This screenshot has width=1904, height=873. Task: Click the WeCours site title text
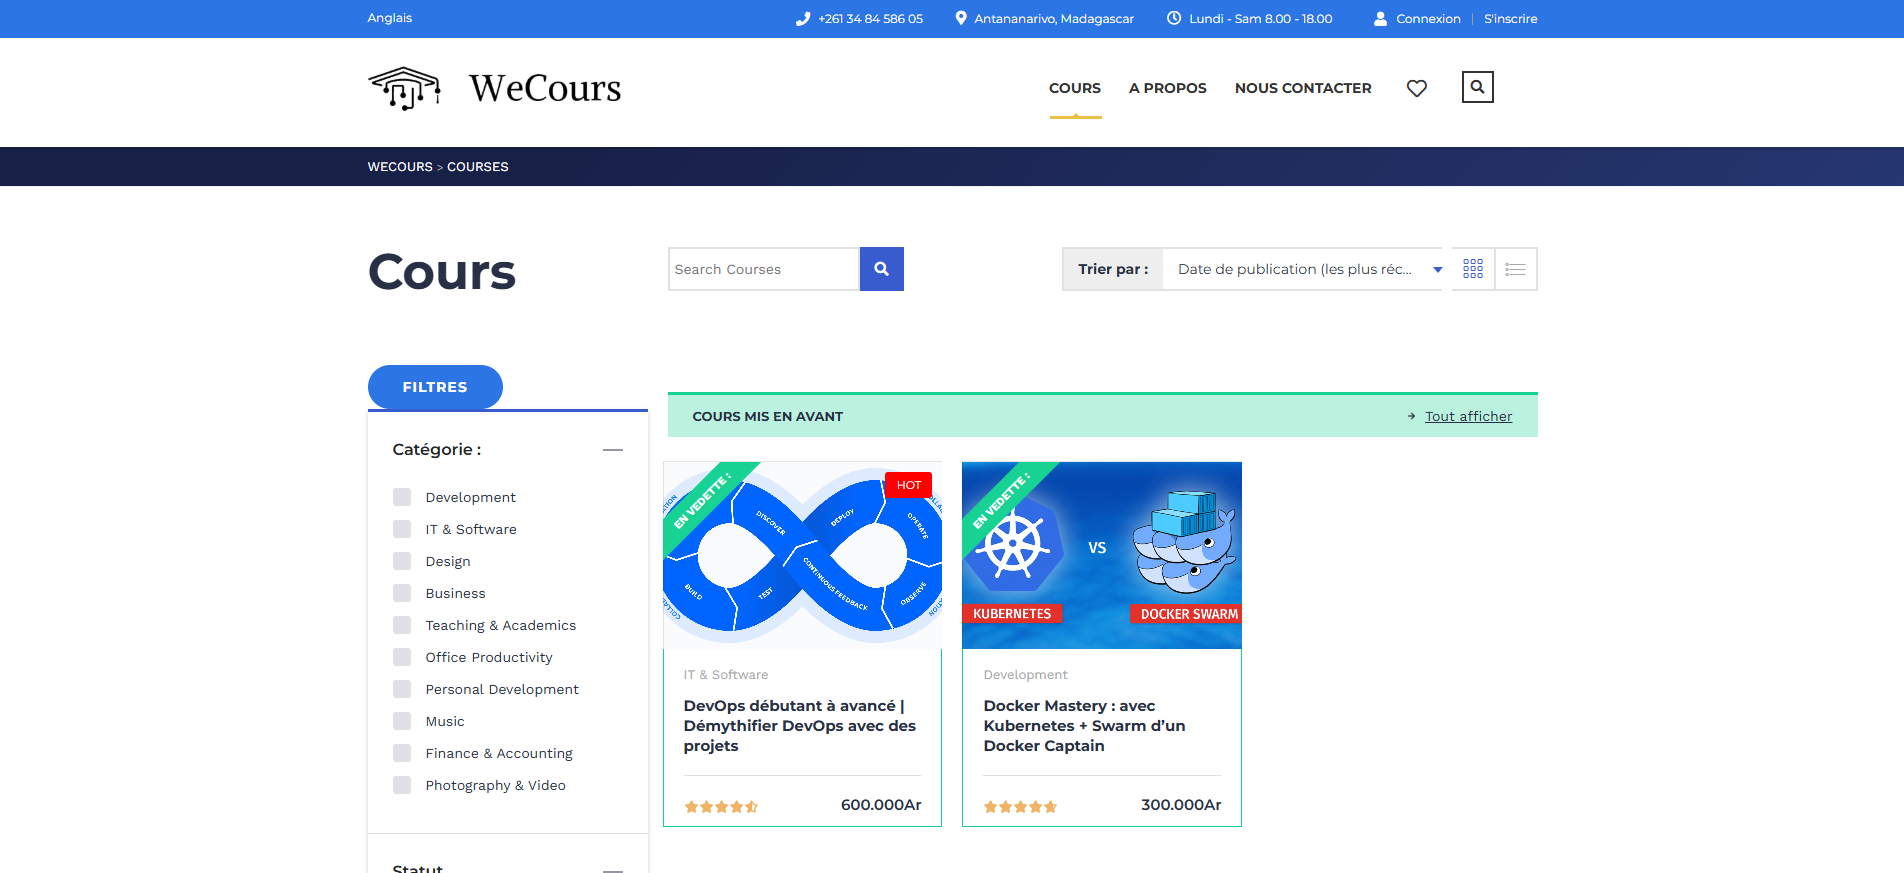pos(545,88)
